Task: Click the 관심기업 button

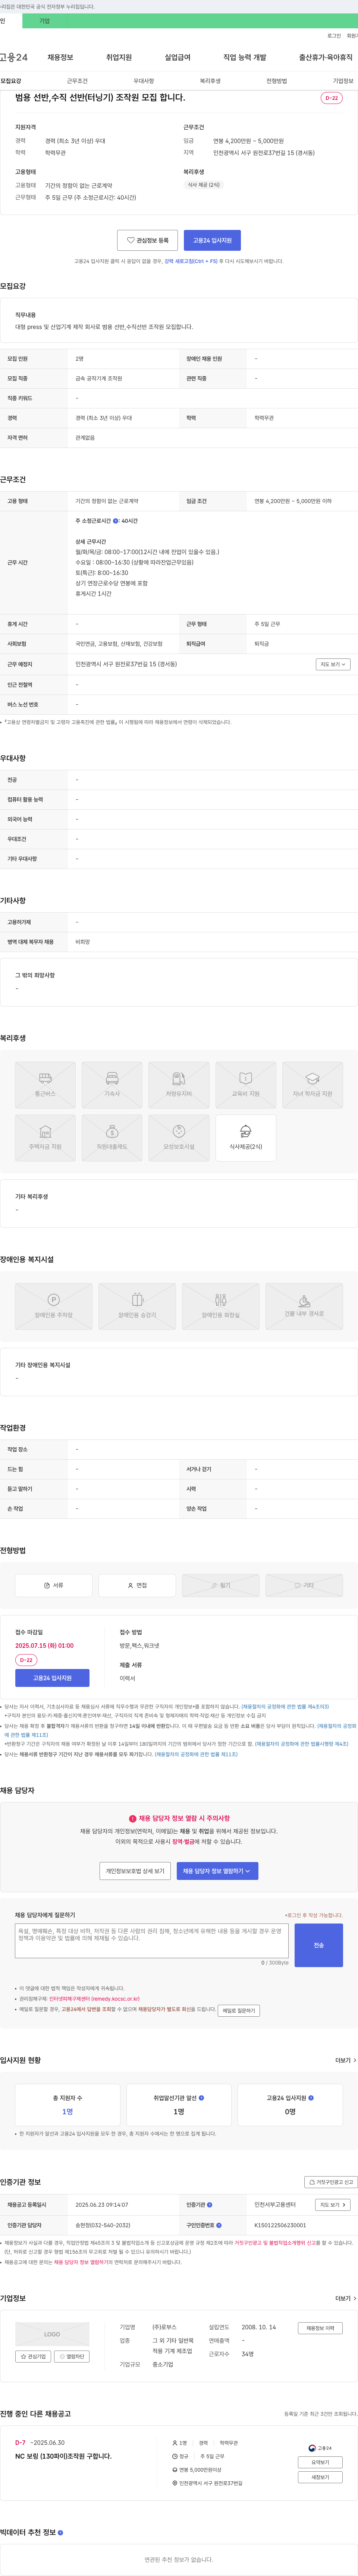Action: (33, 2356)
